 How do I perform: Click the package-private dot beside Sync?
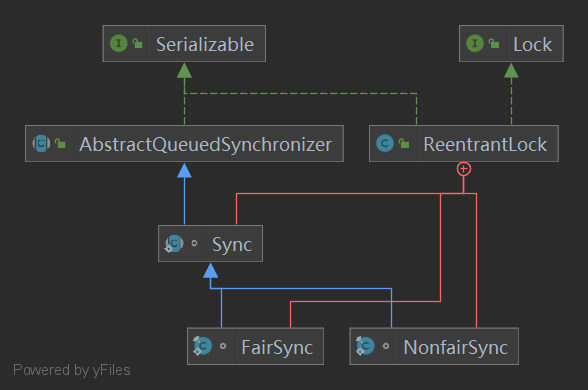194,243
